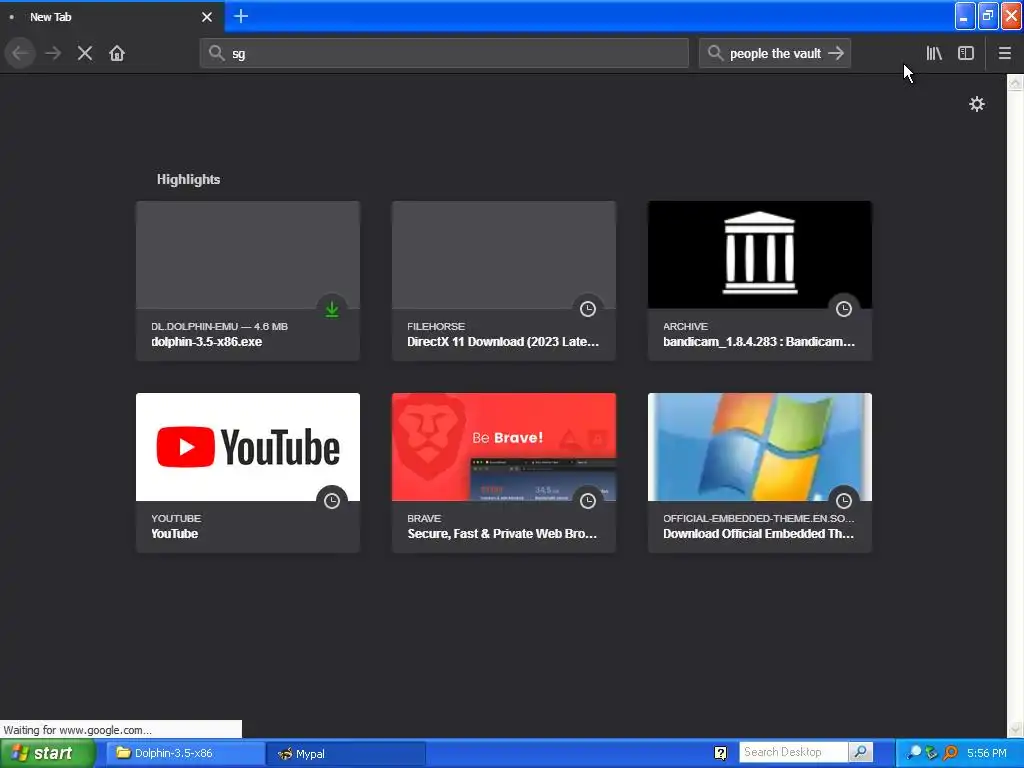Click the magnifier icon in the address bar

[x=216, y=53]
